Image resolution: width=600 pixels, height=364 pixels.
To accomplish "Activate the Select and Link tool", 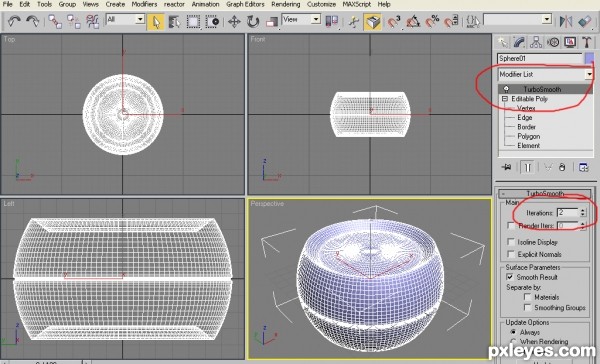I will [55, 21].
